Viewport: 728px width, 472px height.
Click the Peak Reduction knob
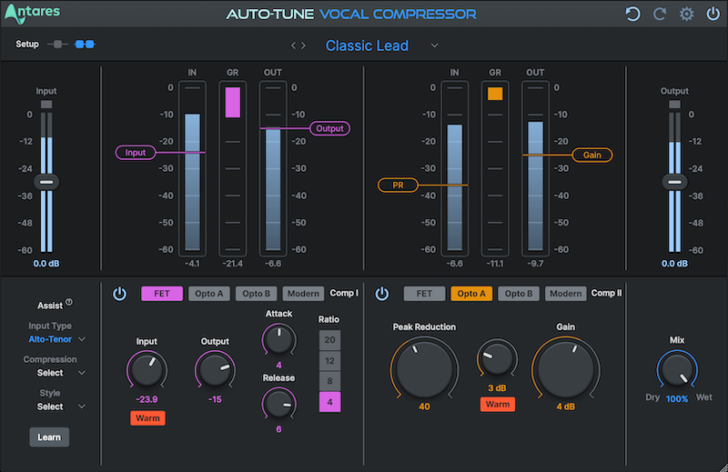(424, 368)
